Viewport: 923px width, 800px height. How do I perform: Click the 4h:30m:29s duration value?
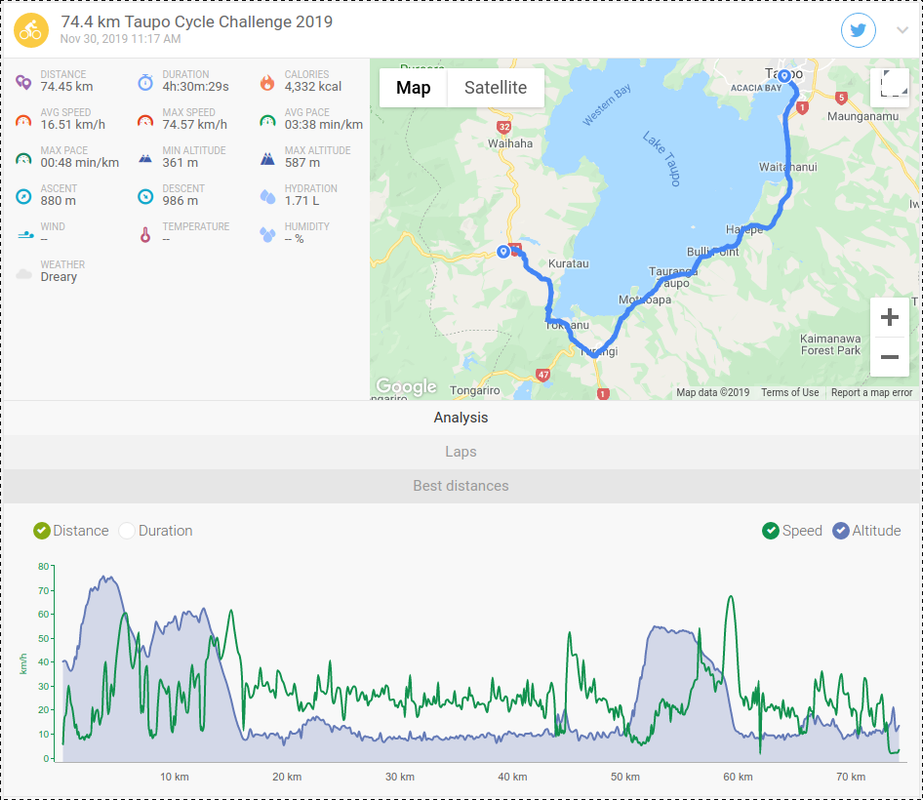195,87
